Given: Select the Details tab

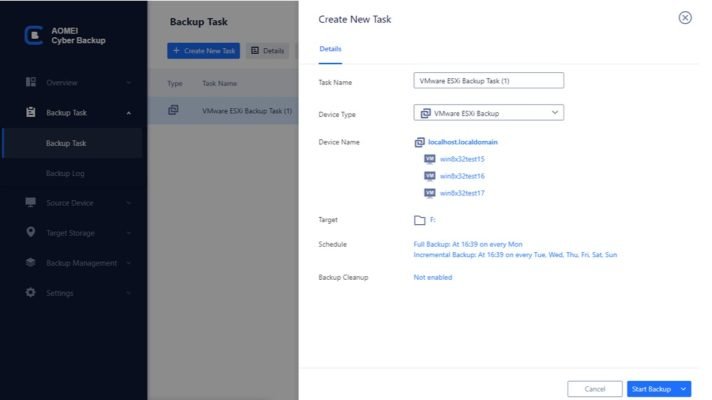Looking at the screenshot, I should 330,49.
